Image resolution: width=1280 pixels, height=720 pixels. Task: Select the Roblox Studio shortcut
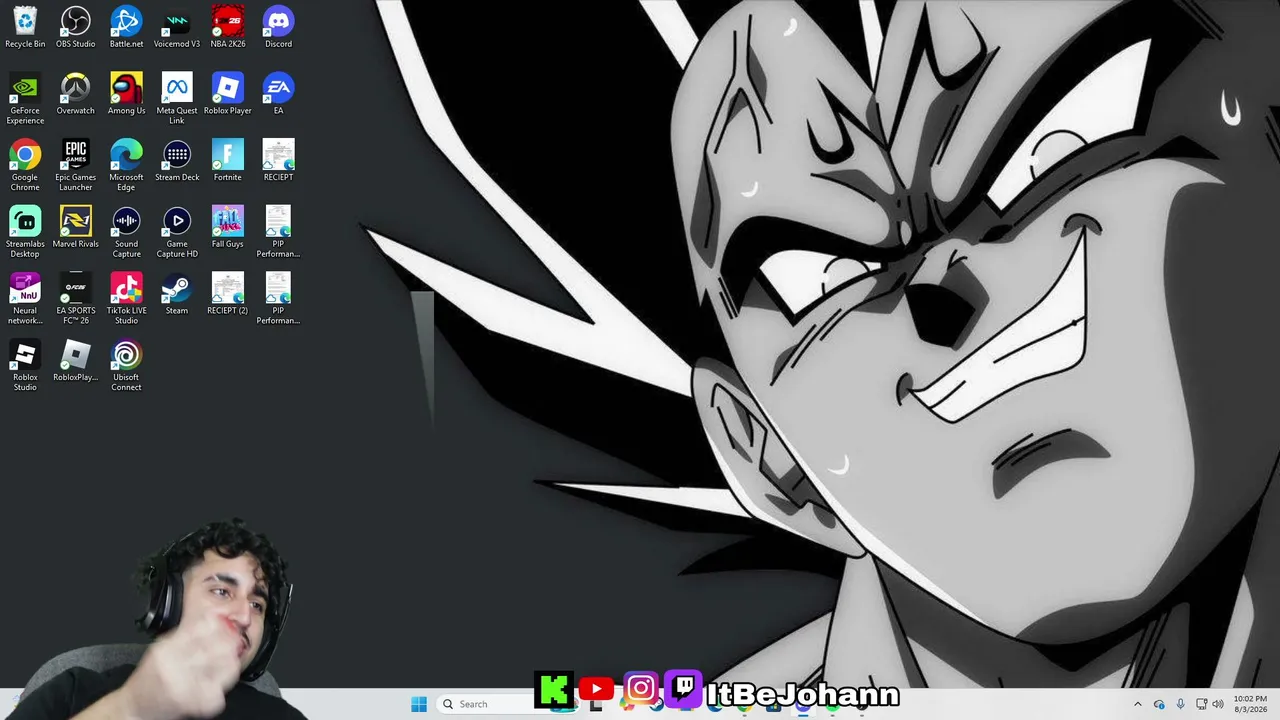click(25, 365)
